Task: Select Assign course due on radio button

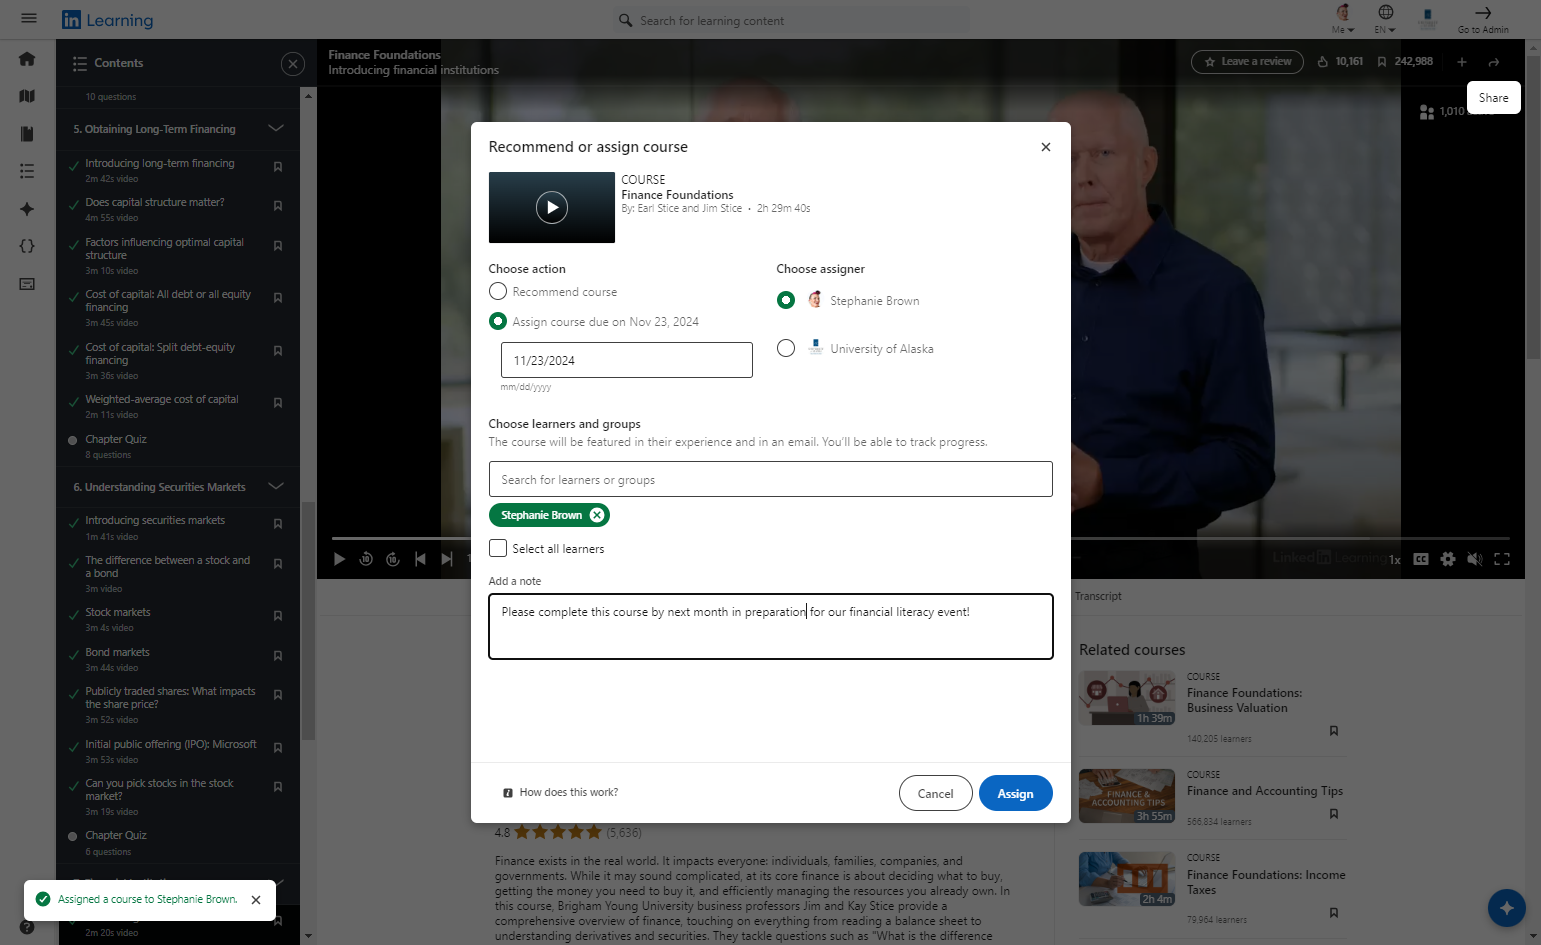Action: point(498,321)
